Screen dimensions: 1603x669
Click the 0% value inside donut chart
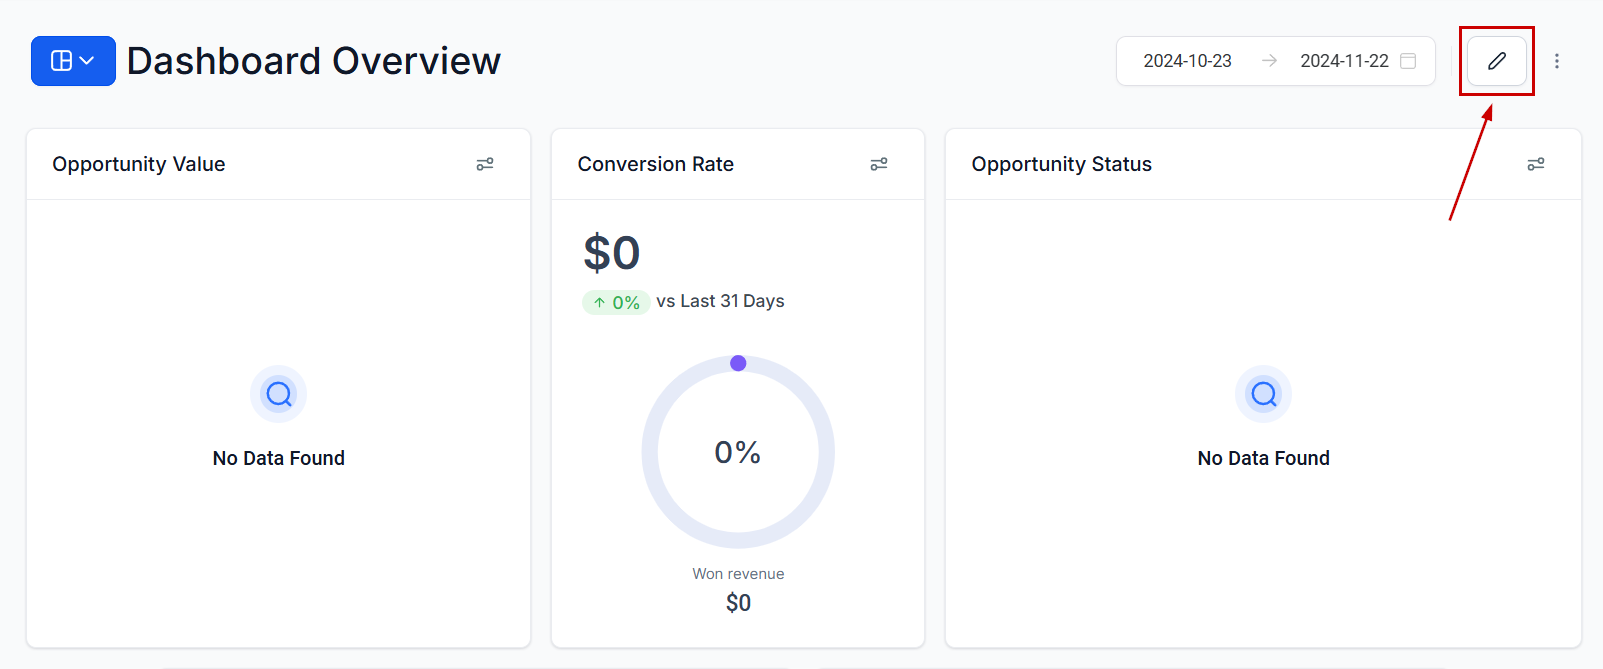pyautogui.click(x=738, y=453)
